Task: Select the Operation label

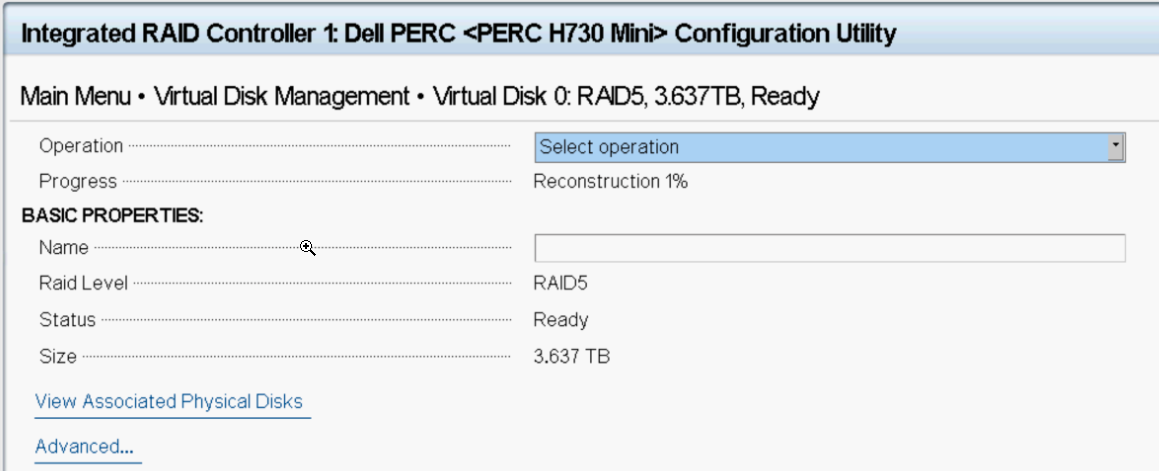Action: (x=81, y=146)
